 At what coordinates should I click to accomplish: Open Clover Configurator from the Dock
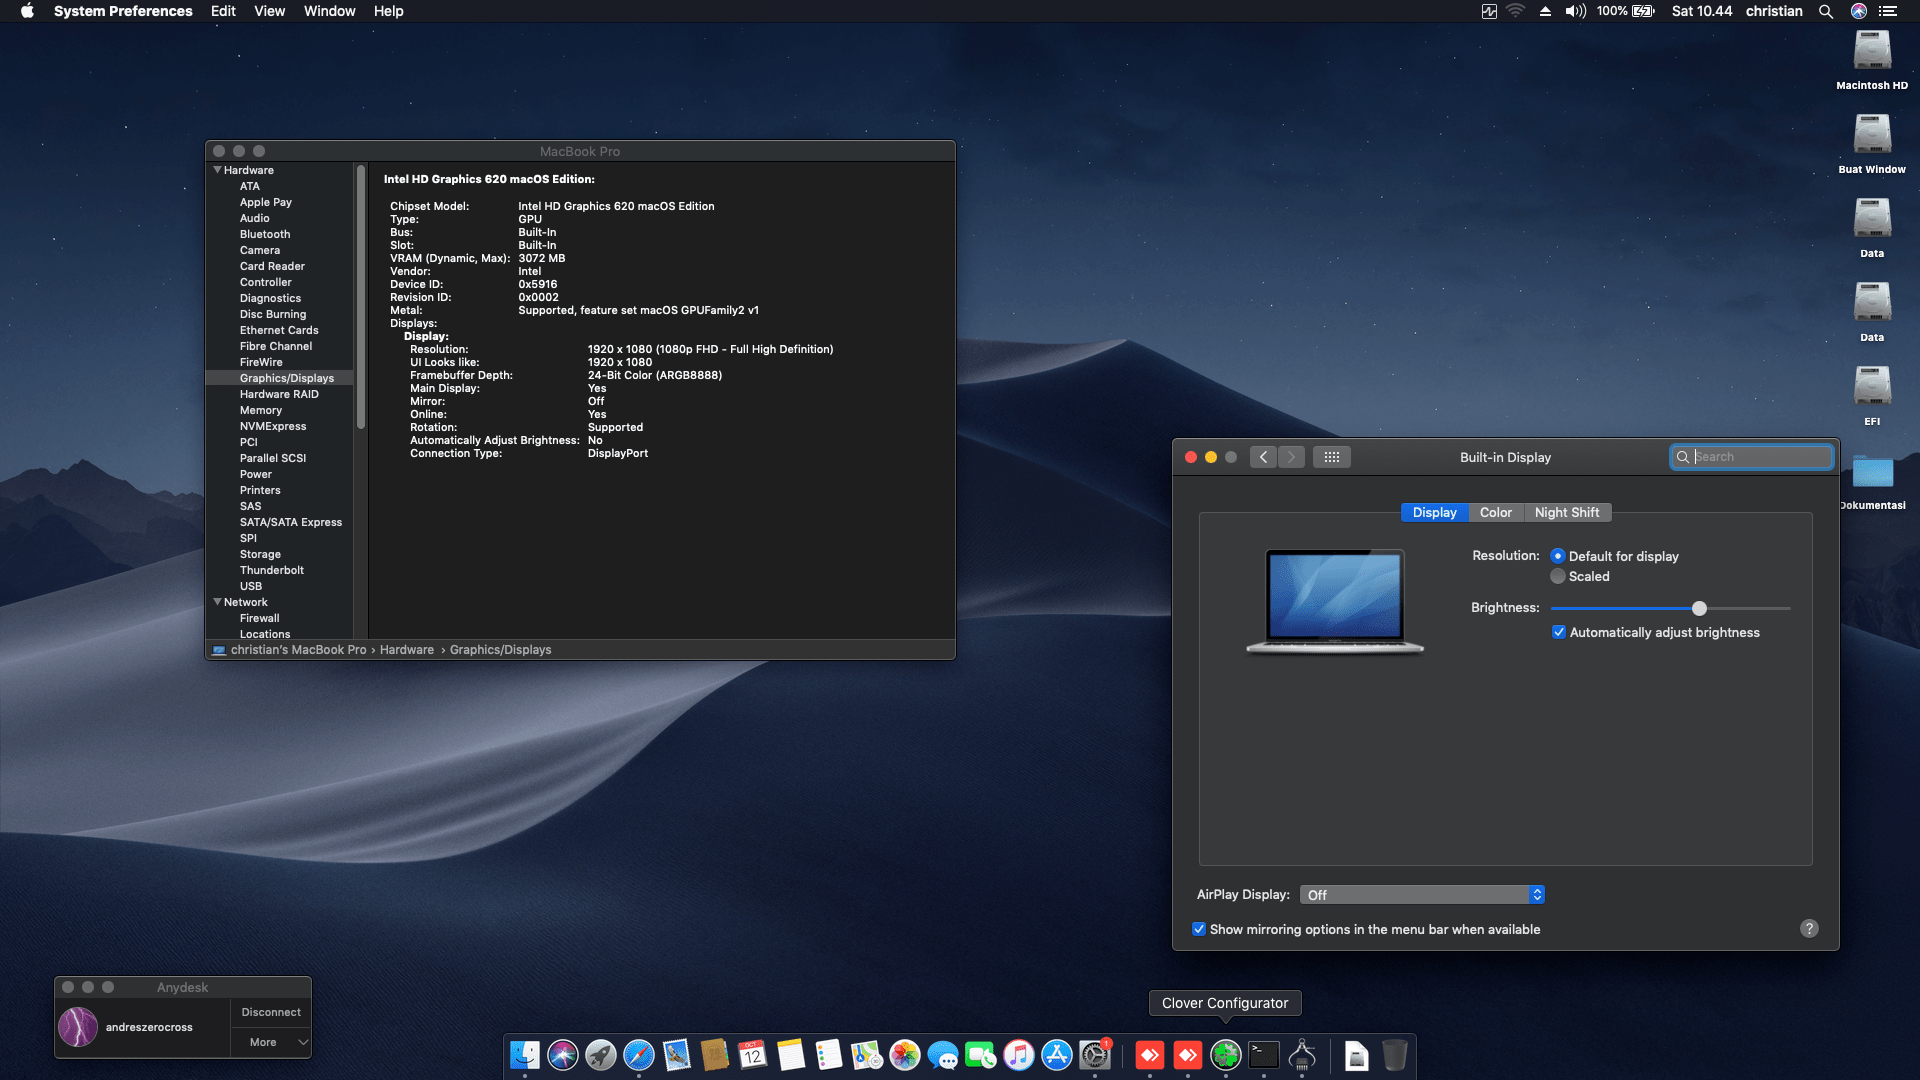pyautogui.click(x=1225, y=1055)
